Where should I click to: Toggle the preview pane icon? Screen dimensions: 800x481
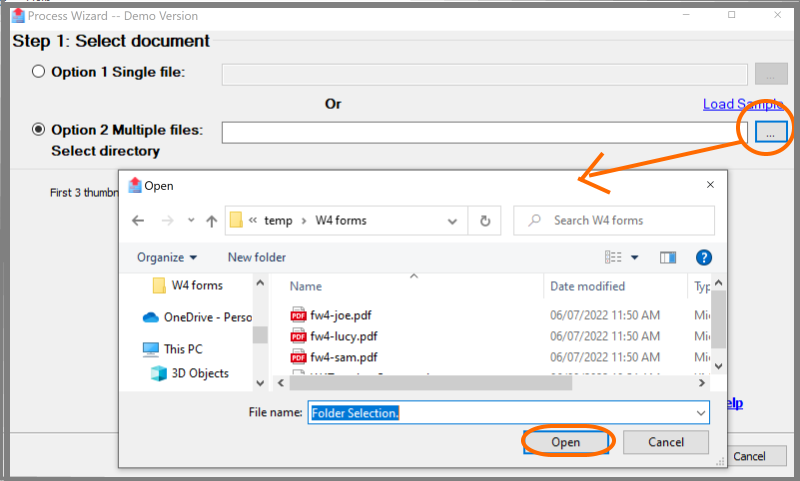point(668,258)
